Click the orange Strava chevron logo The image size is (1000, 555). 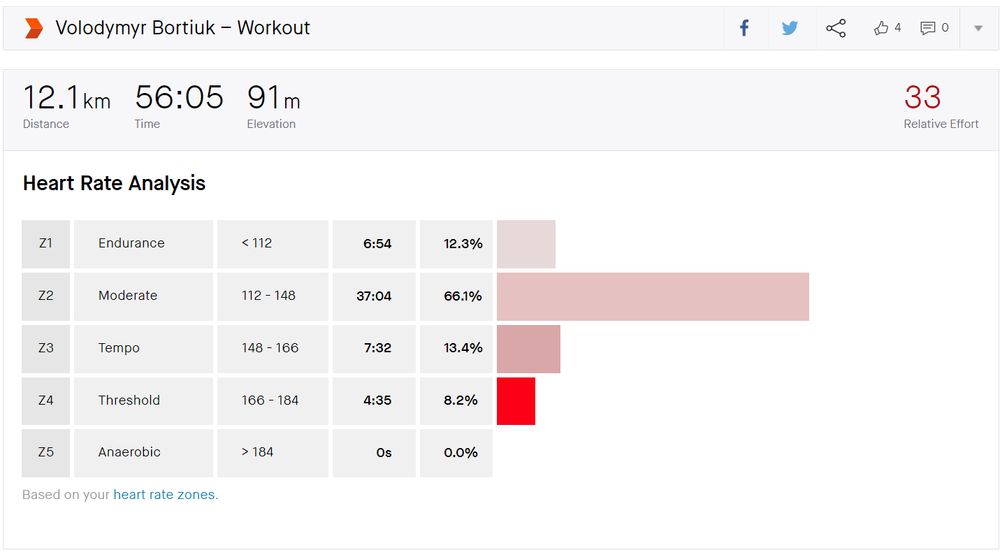(33, 28)
